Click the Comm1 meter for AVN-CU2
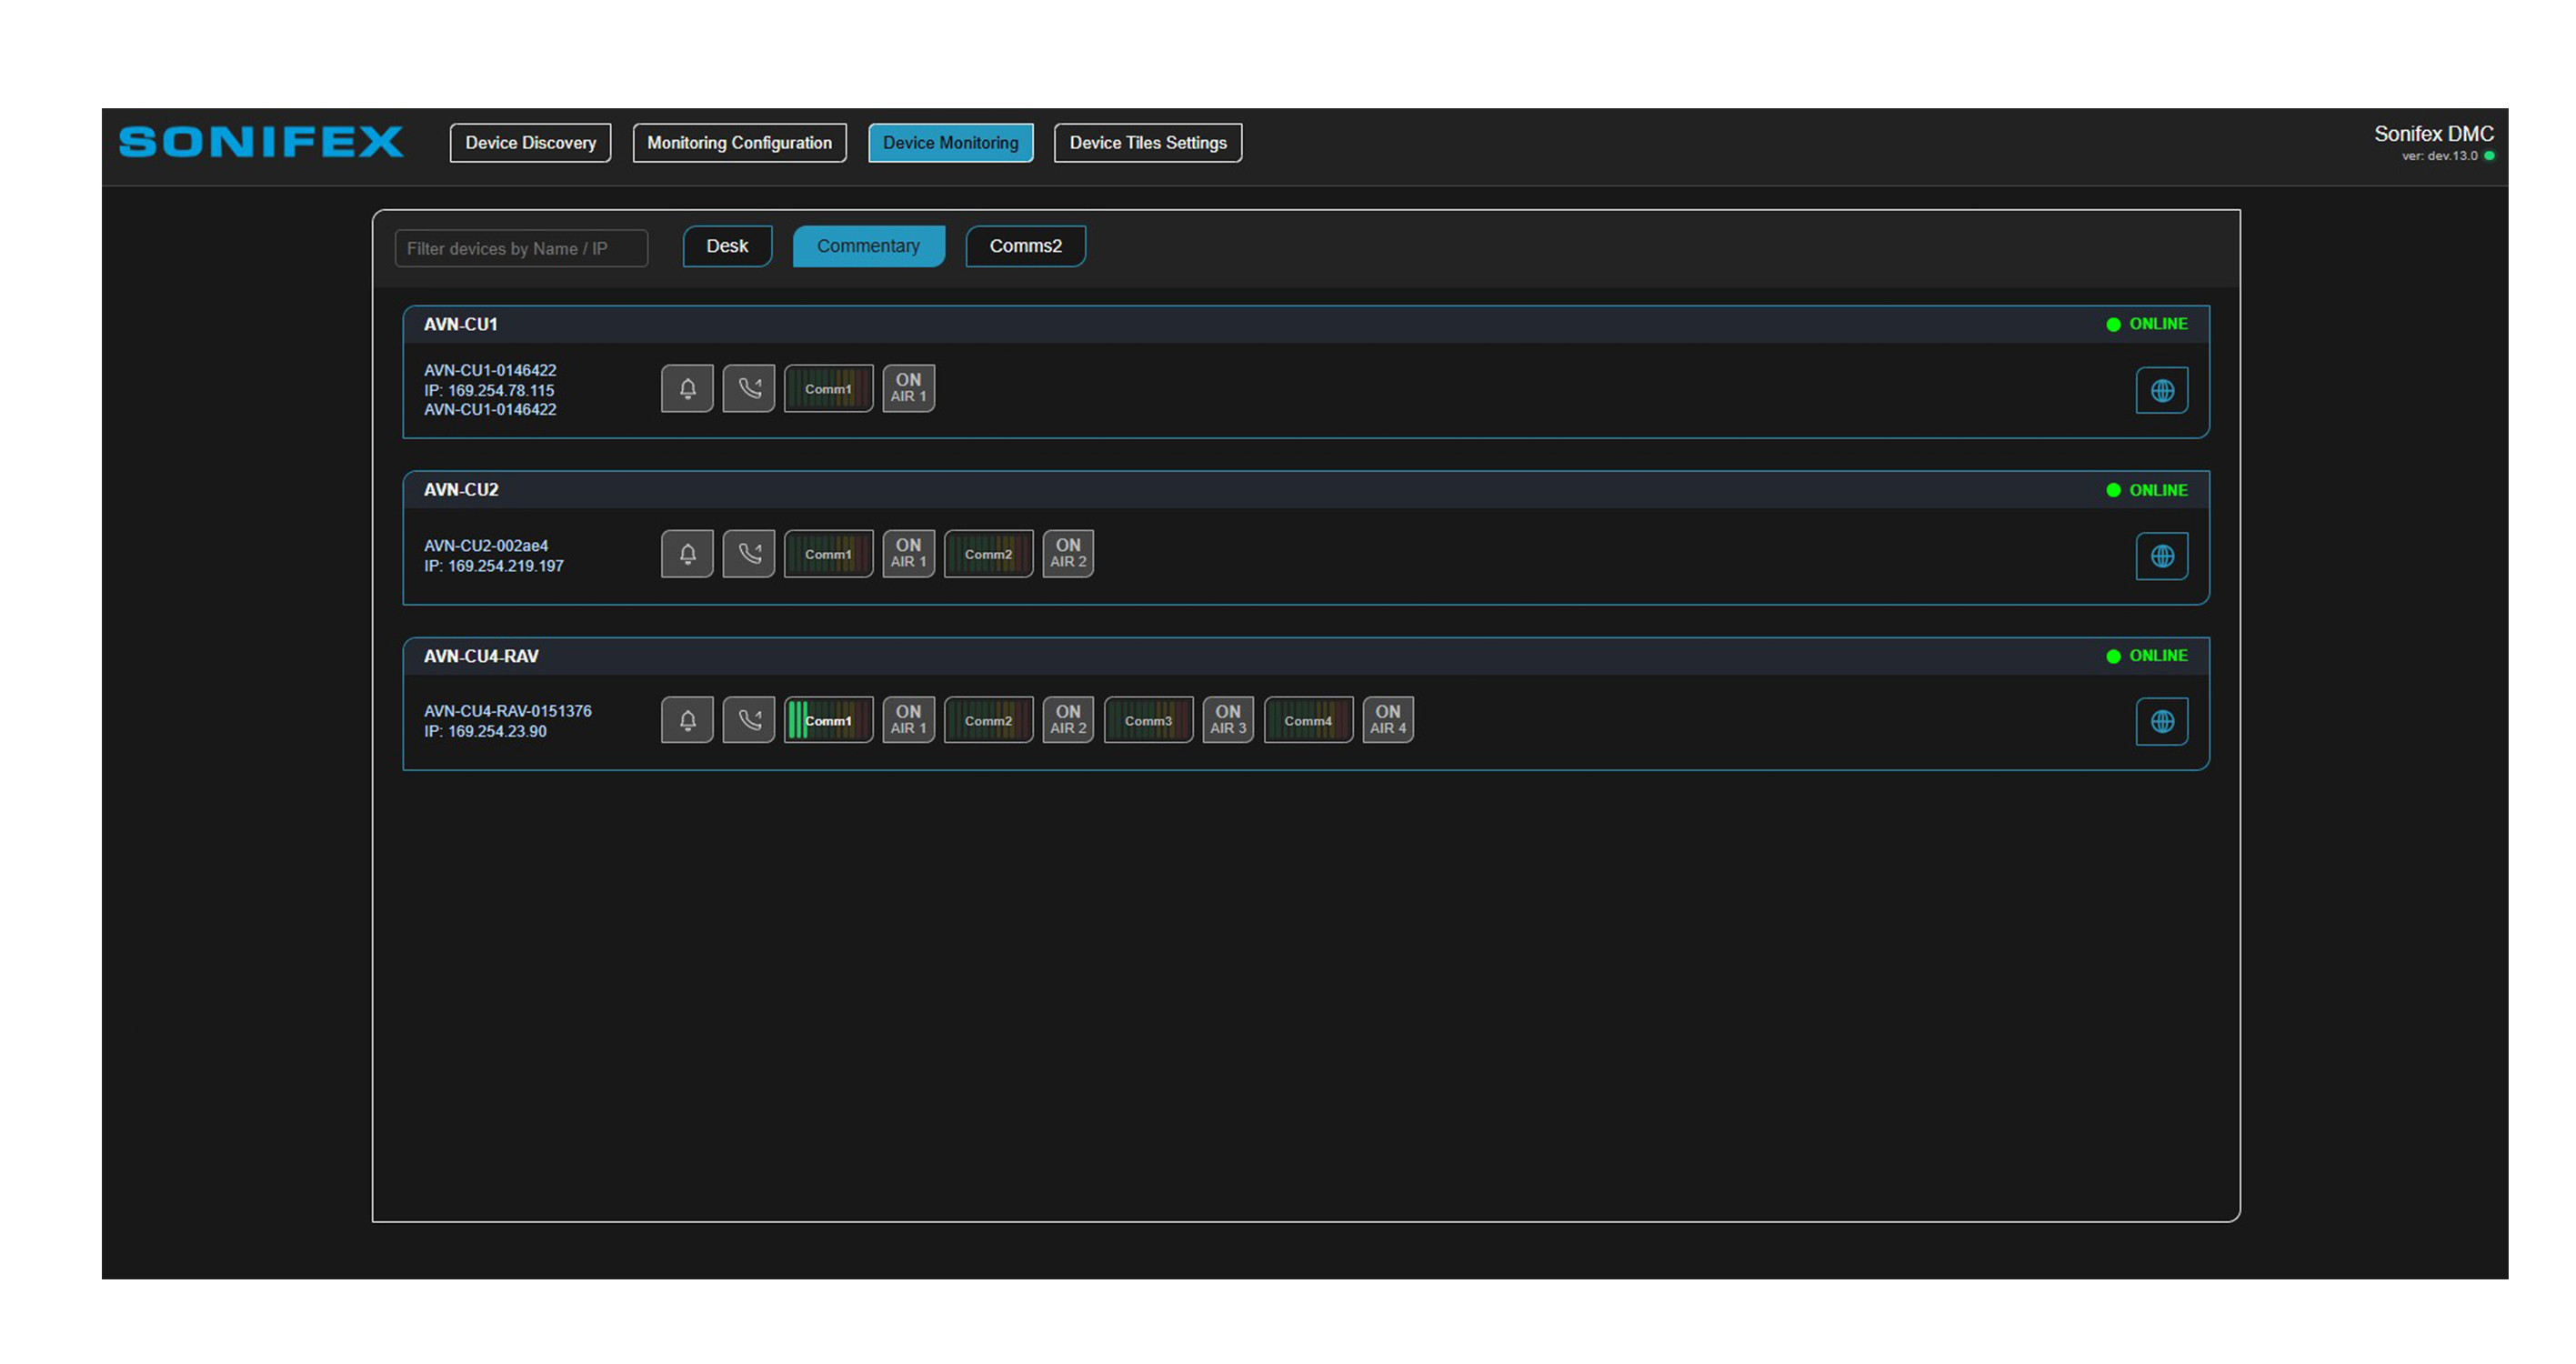The image size is (2576, 1364). pyautogui.click(x=828, y=554)
